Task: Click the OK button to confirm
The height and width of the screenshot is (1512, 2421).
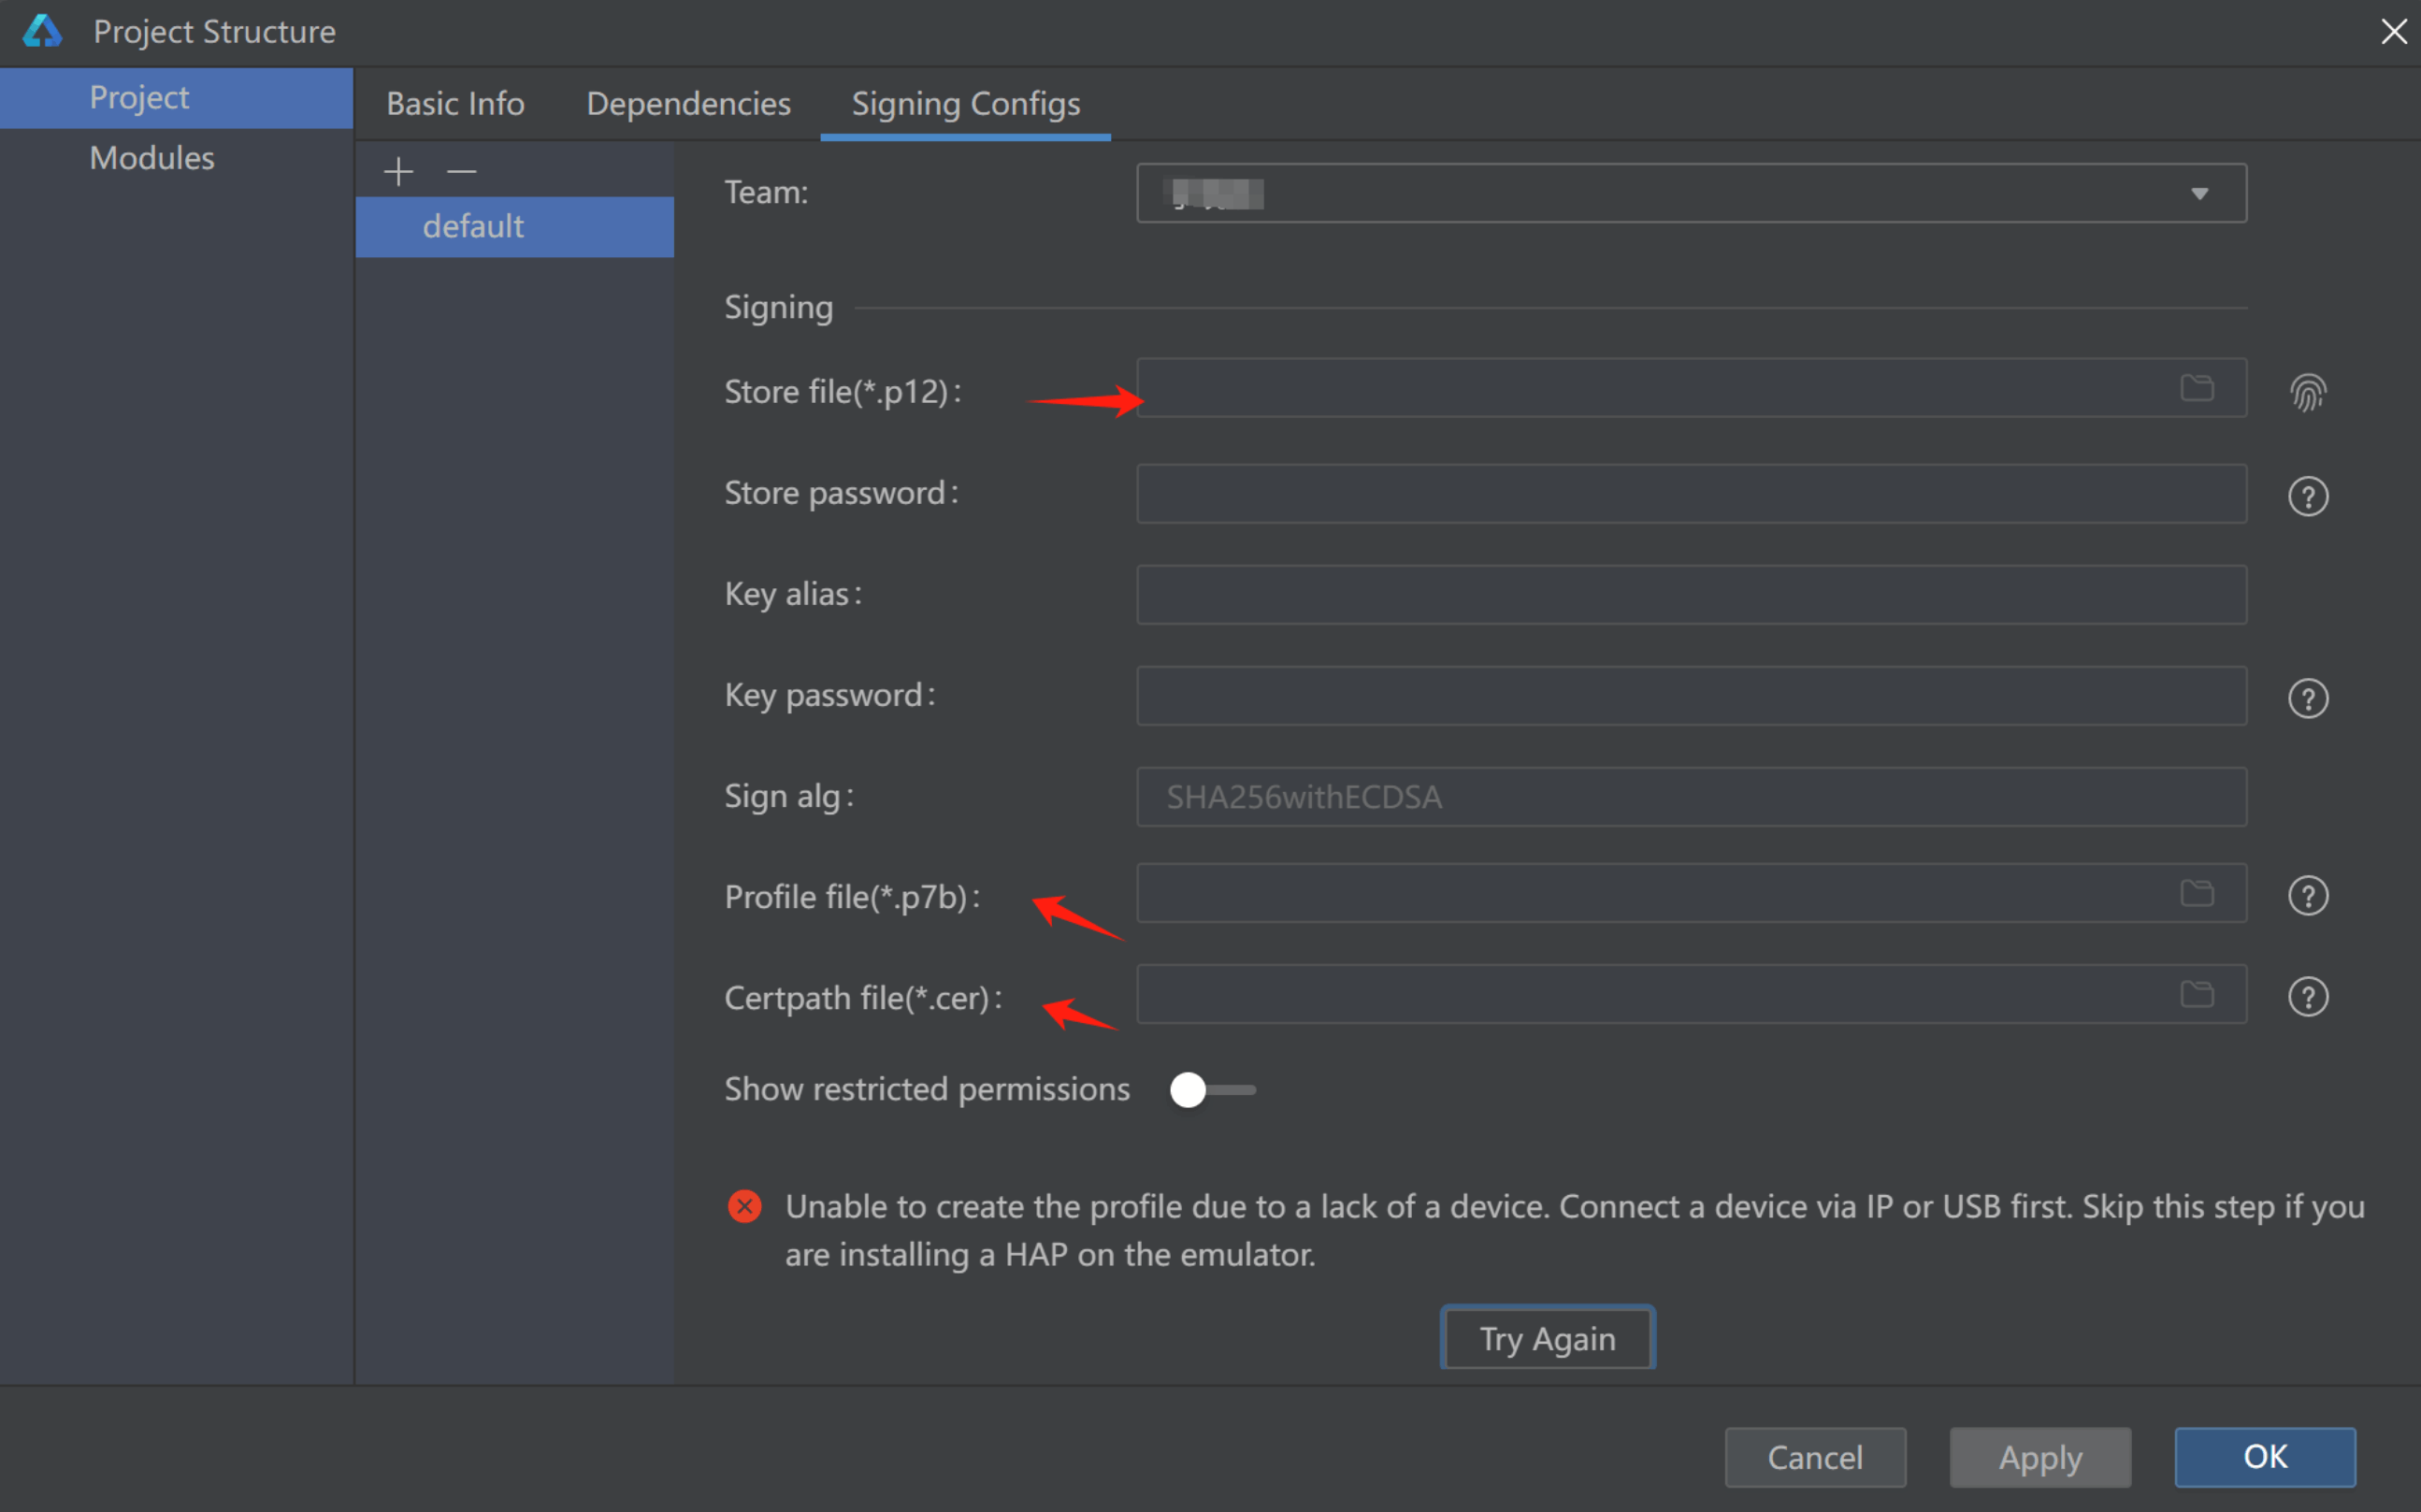Action: pos(2270,1456)
